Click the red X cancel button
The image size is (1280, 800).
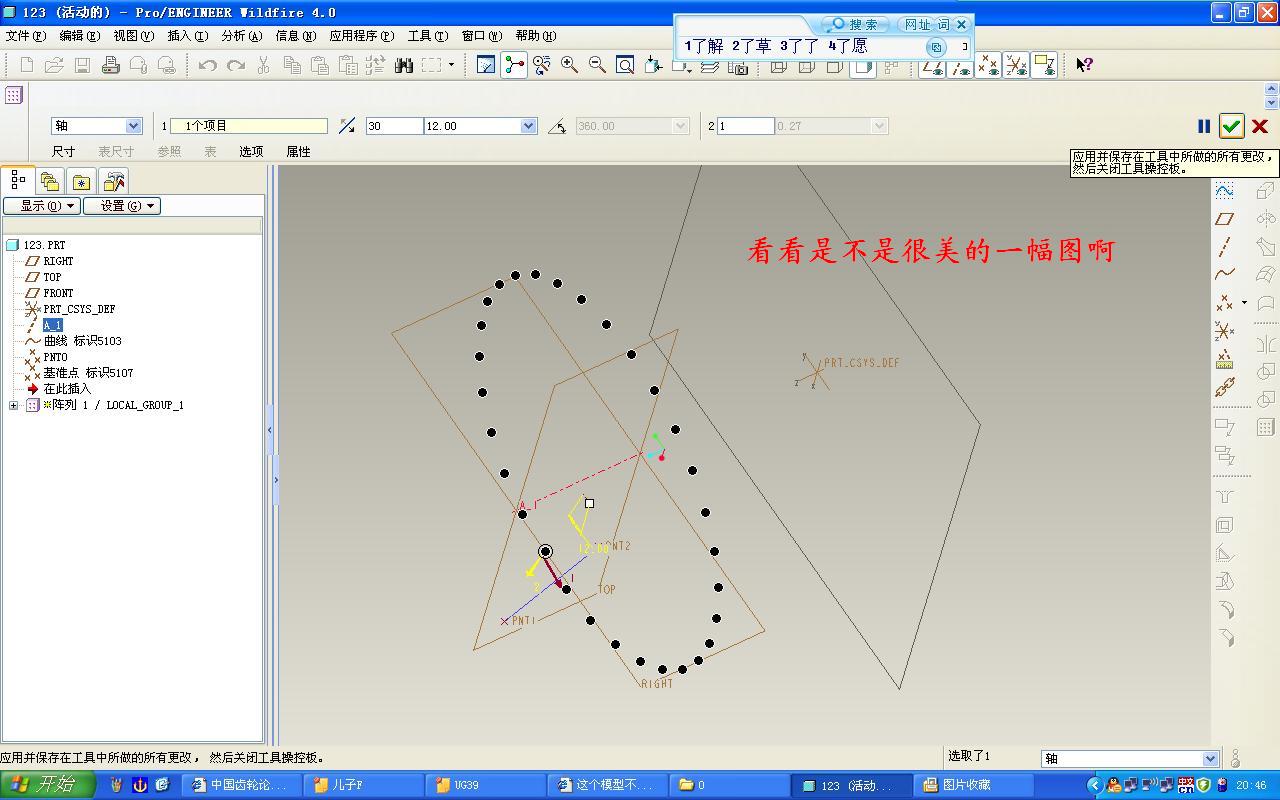pos(1260,126)
